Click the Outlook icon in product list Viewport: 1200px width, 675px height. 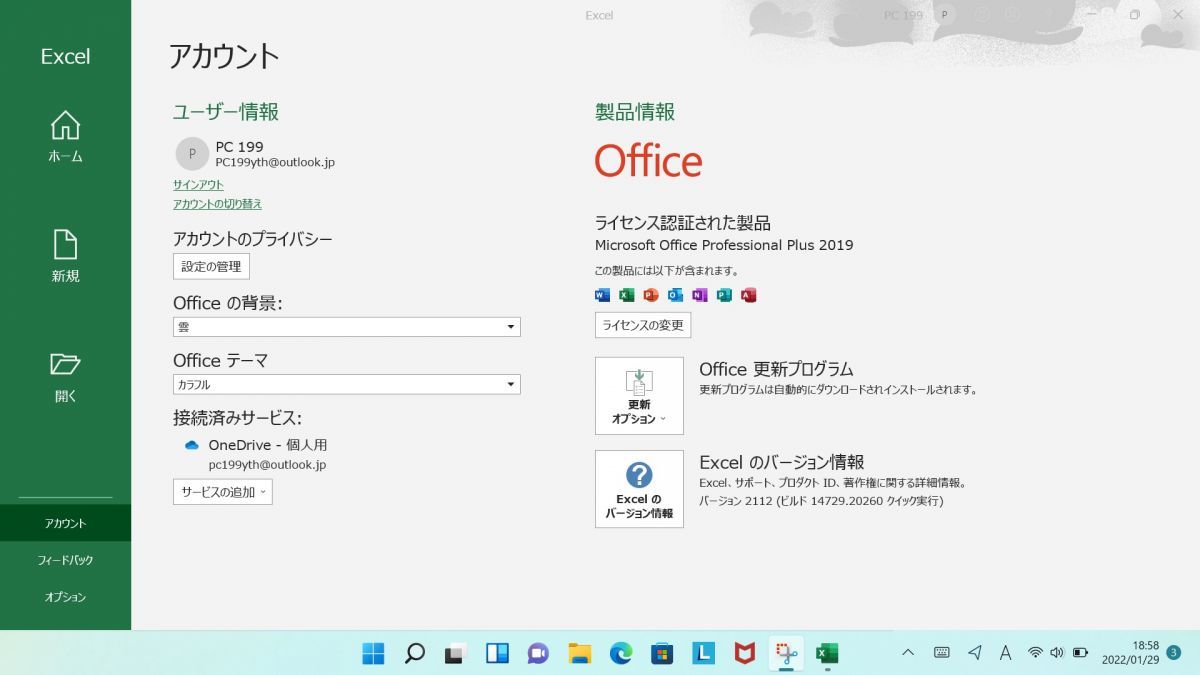(x=675, y=295)
